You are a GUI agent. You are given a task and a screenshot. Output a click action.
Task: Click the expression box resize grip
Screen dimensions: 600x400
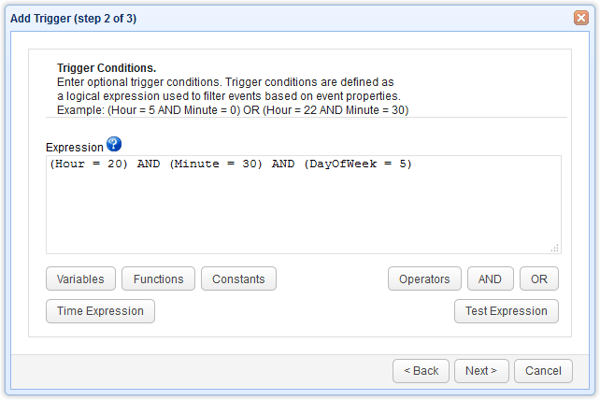554,247
